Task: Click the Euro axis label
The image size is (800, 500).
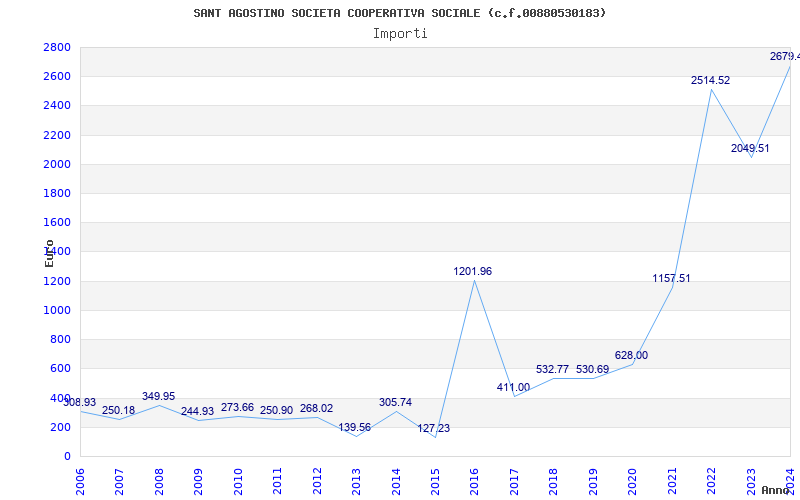Action: click(x=49, y=254)
